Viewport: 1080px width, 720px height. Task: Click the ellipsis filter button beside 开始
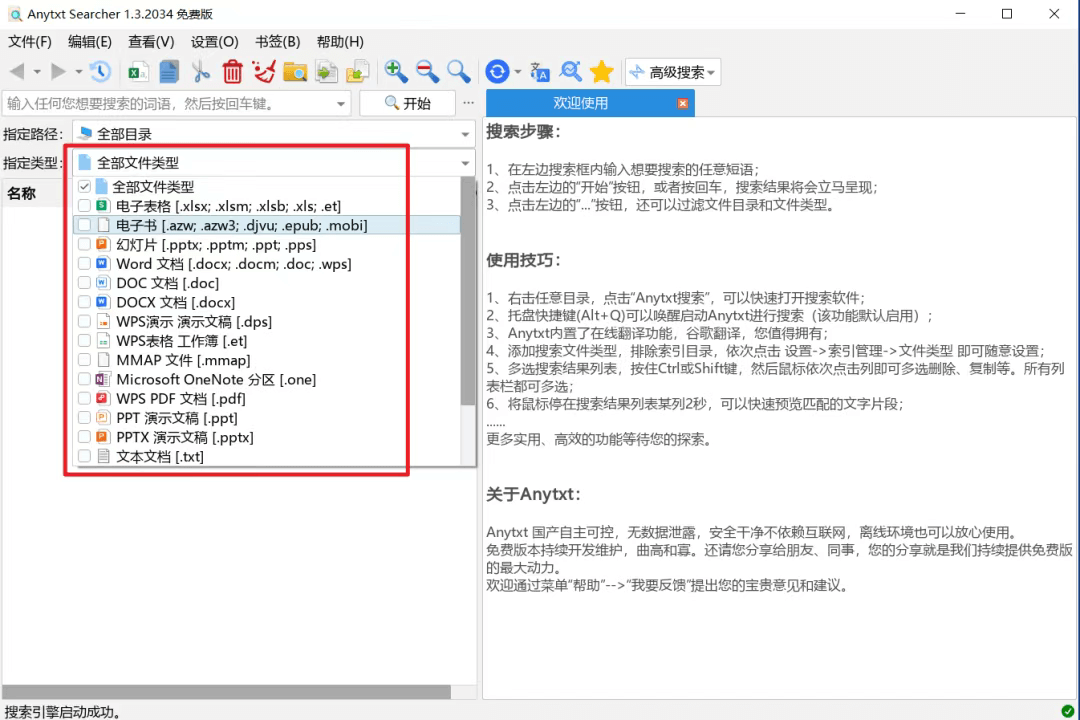(x=468, y=103)
